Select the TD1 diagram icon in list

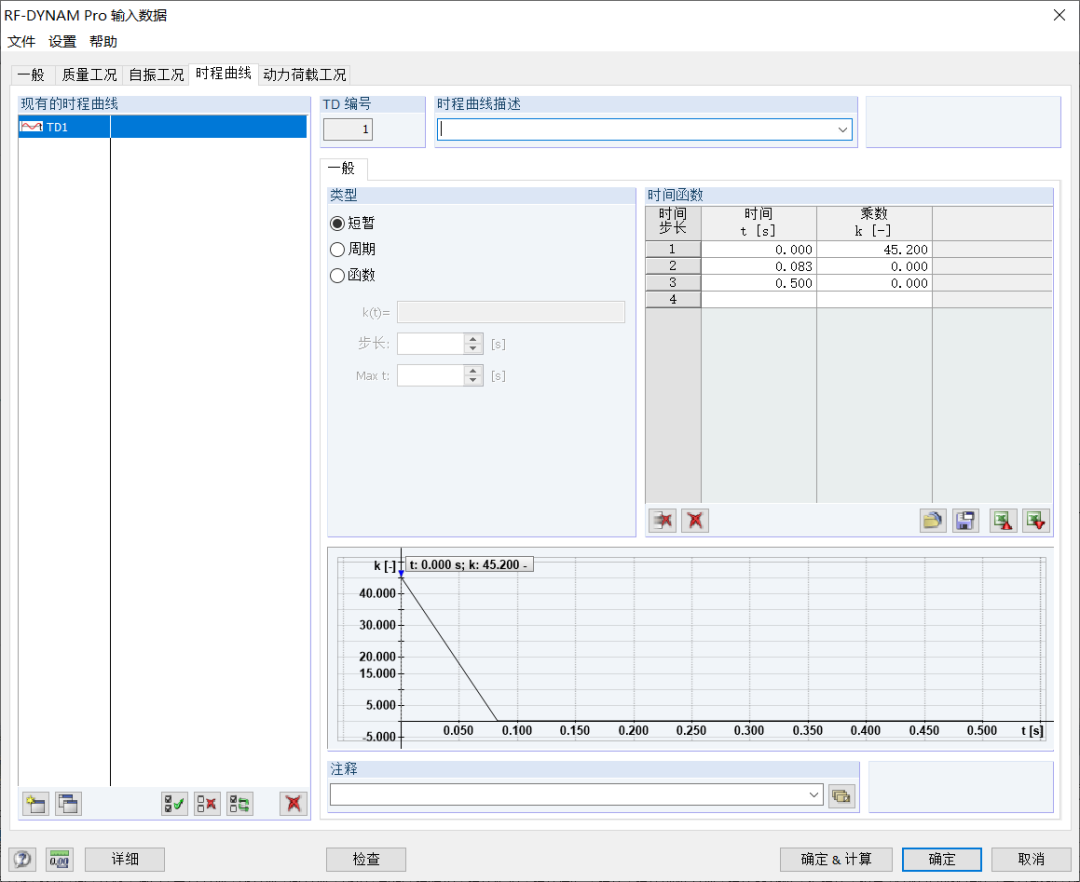point(31,127)
